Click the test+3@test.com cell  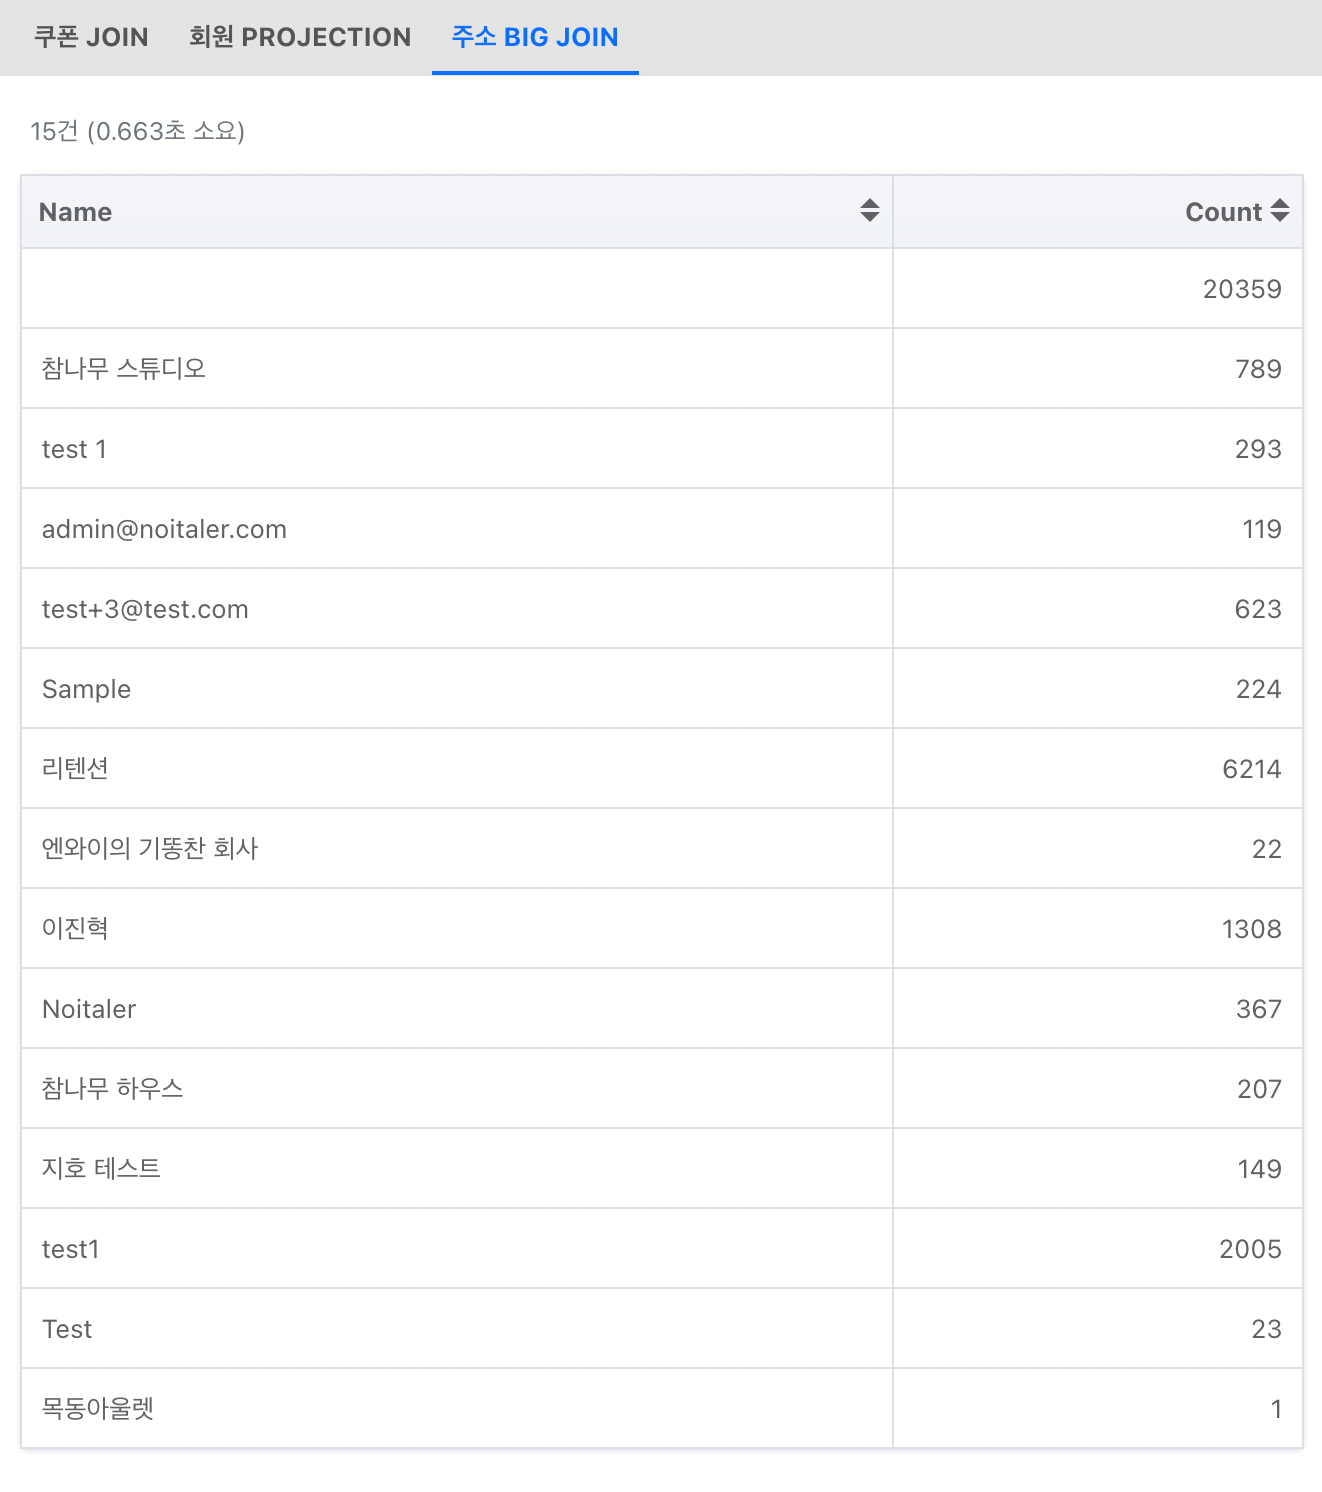click(x=145, y=609)
